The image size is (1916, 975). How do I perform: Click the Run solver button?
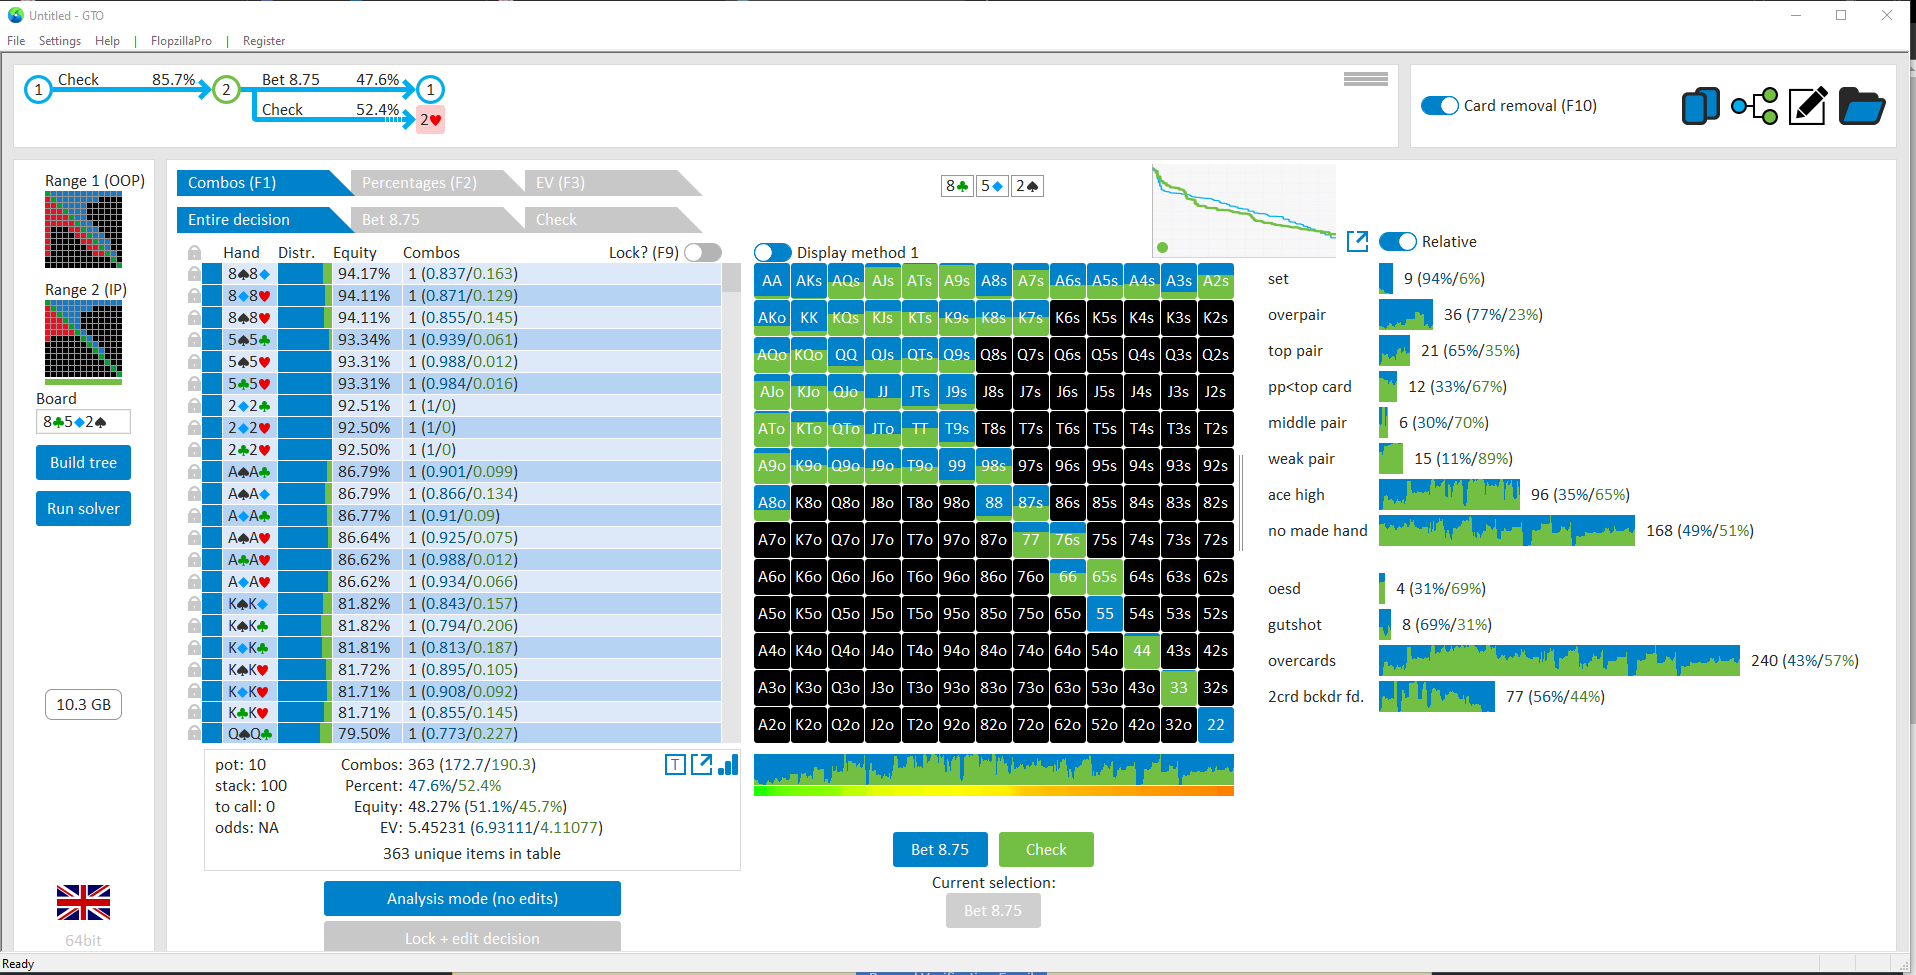84,509
